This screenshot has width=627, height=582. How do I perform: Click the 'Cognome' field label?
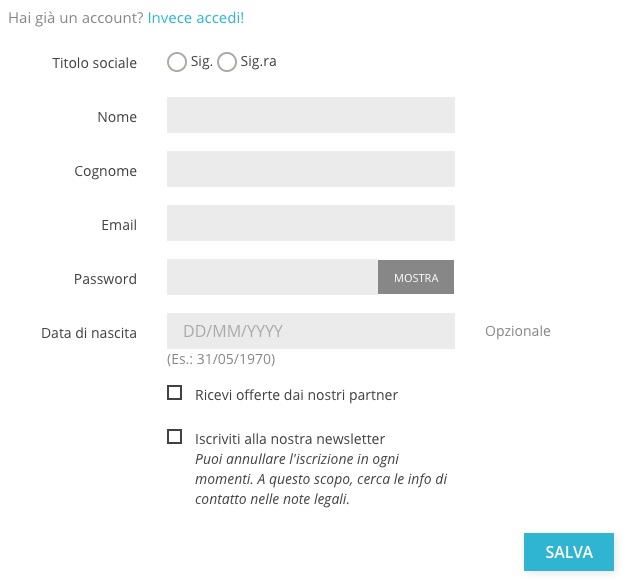click(105, 171)
